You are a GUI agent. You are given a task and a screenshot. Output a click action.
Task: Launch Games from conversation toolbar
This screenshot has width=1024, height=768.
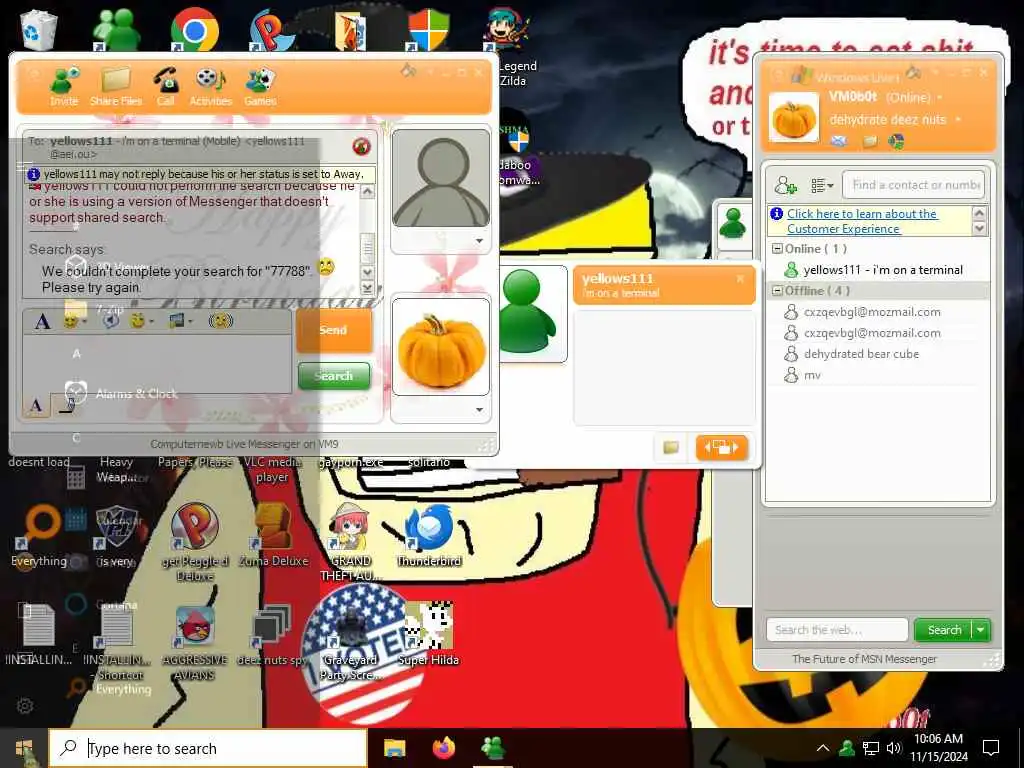pos(260,86)
